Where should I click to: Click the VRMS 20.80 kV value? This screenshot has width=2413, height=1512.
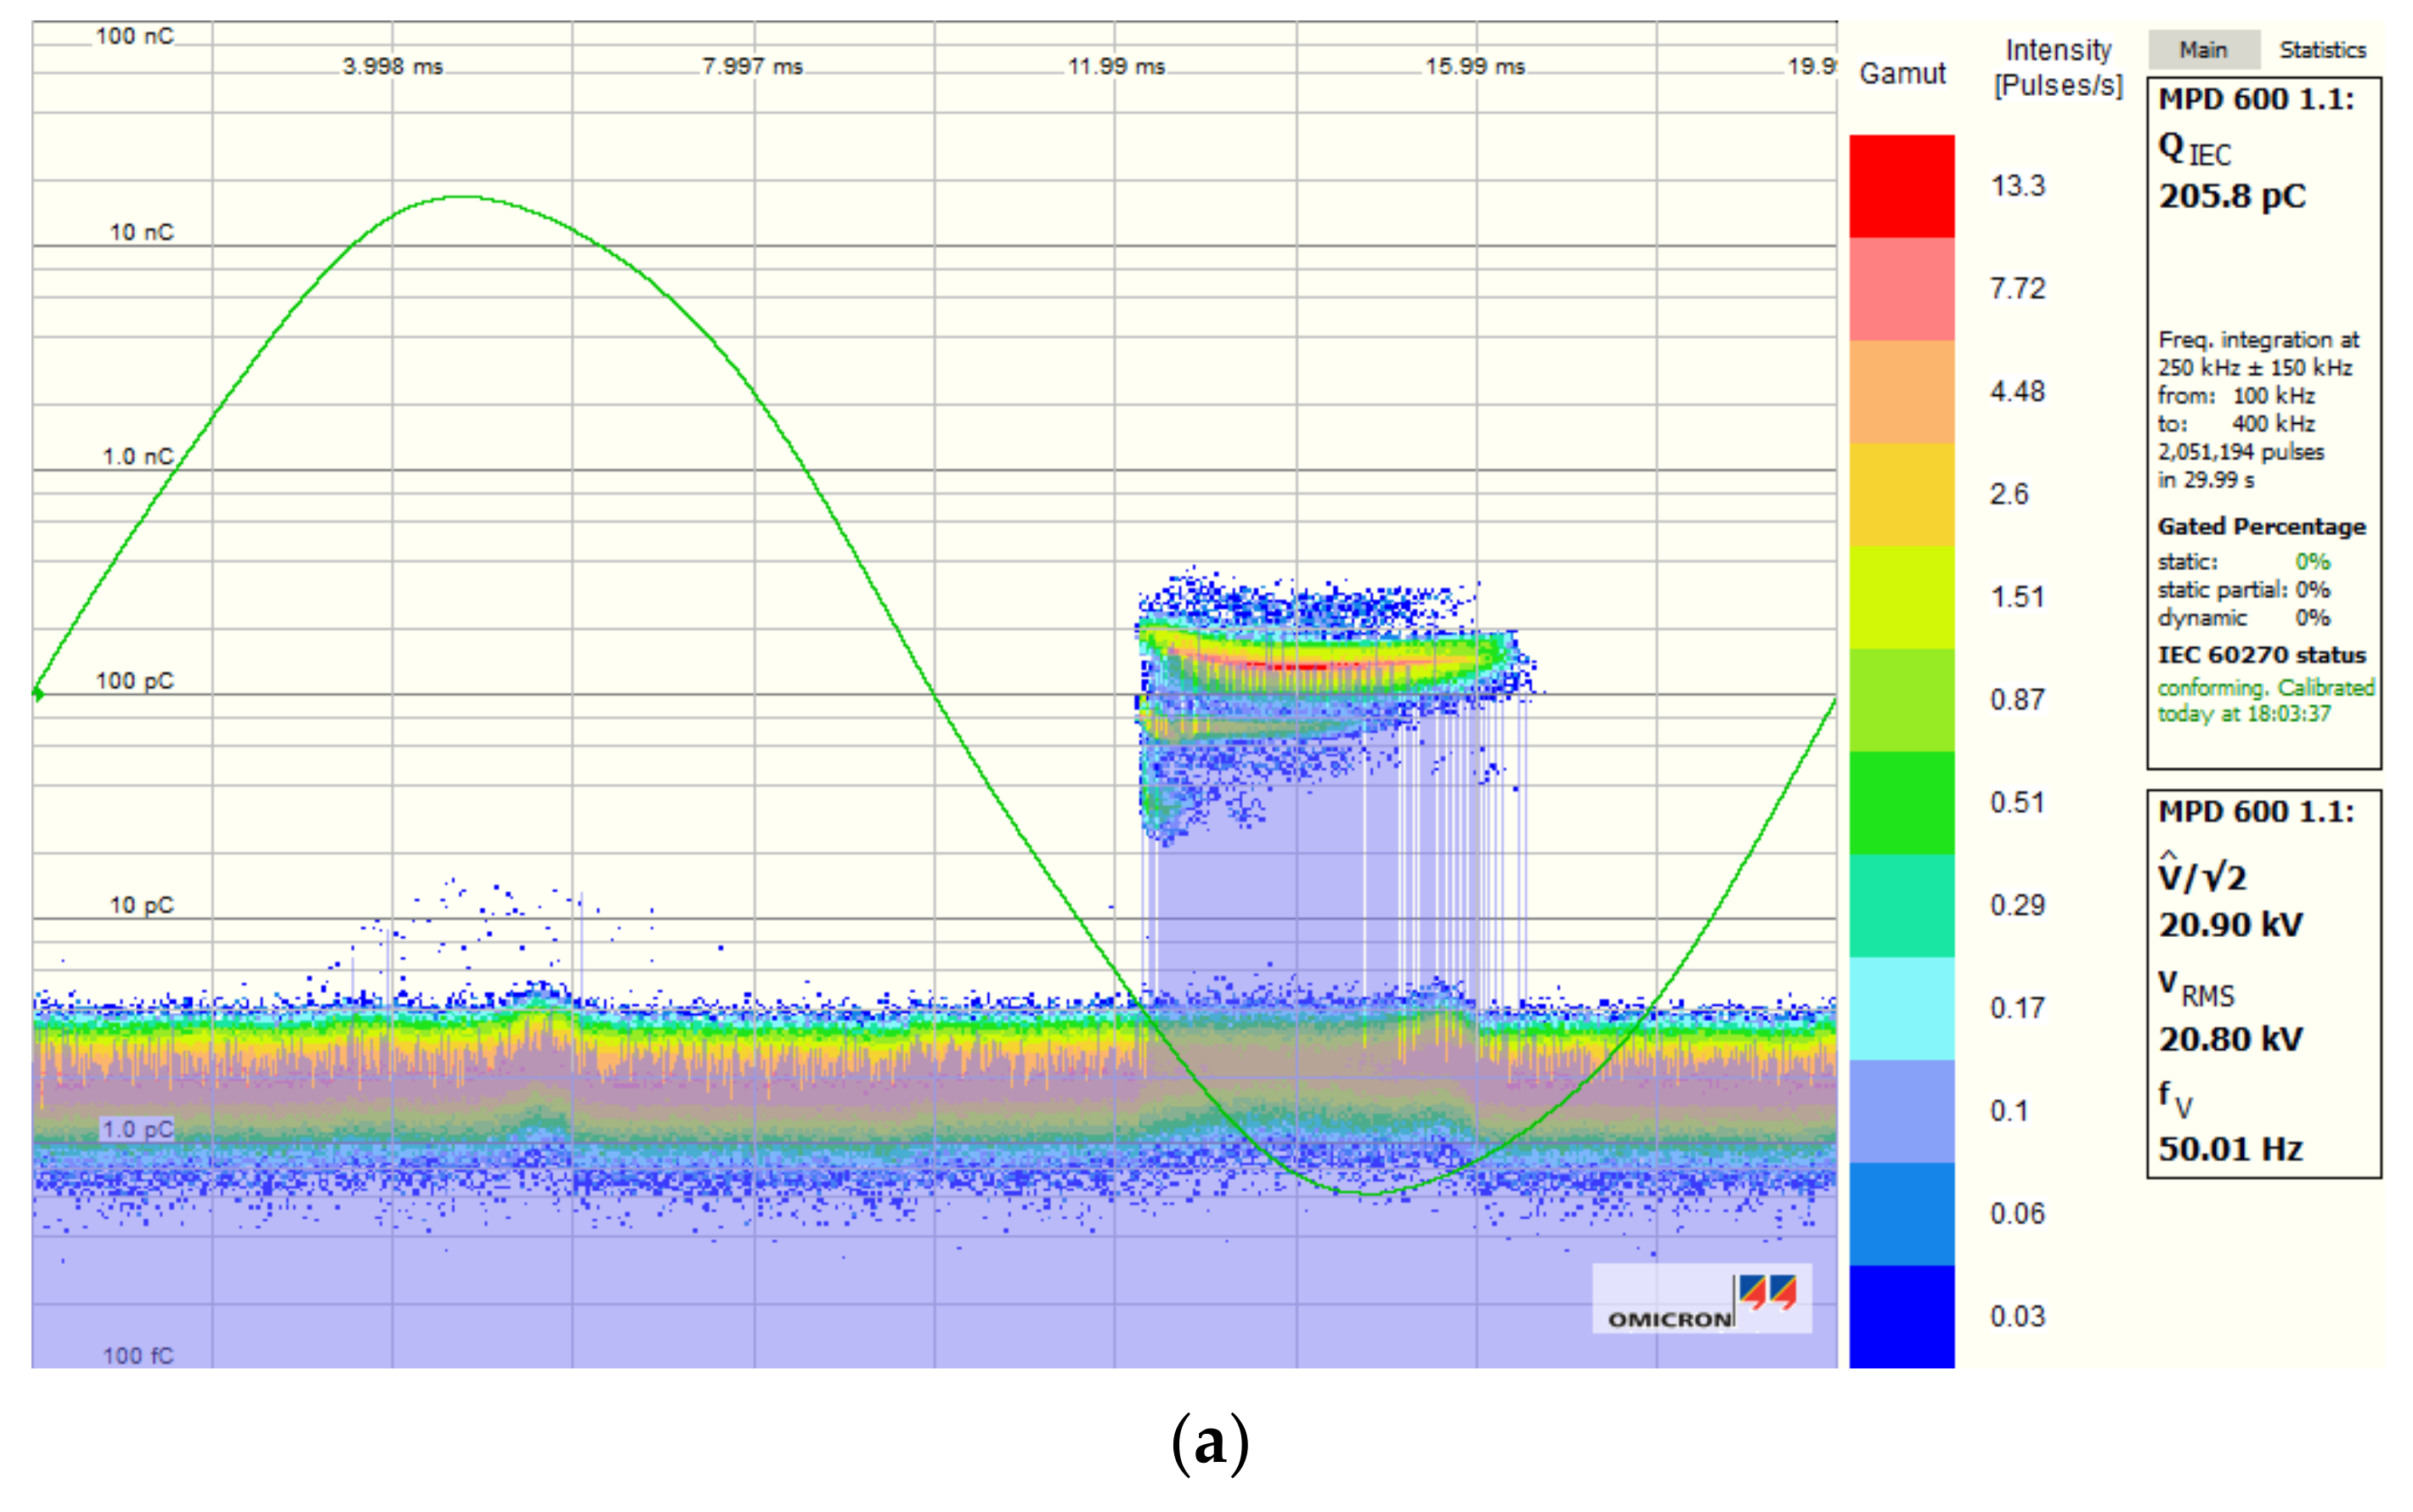point(2230,1040)
